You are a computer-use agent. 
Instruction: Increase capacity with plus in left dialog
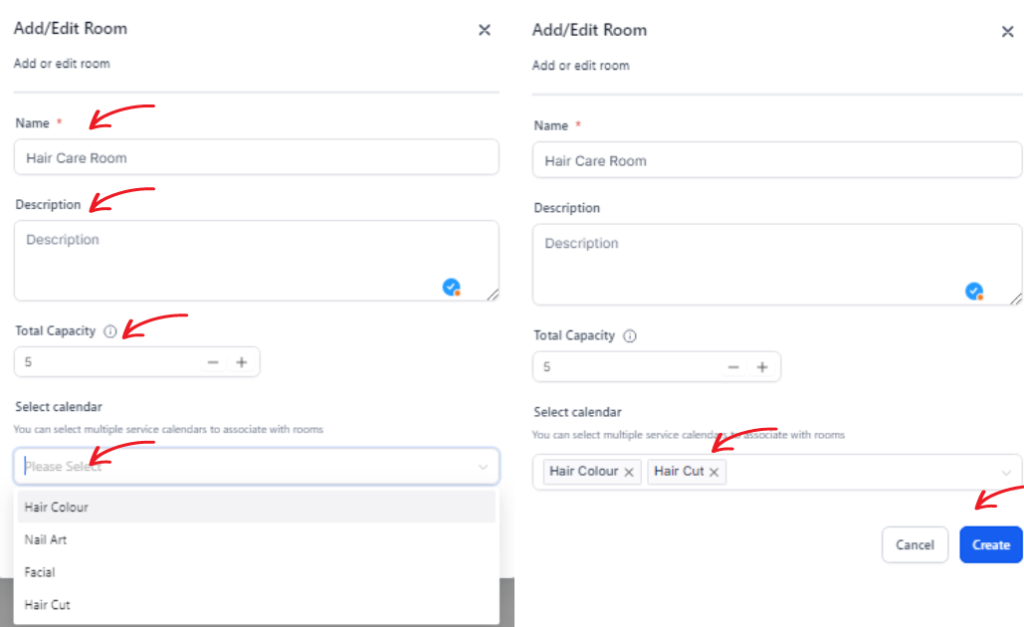242,362
